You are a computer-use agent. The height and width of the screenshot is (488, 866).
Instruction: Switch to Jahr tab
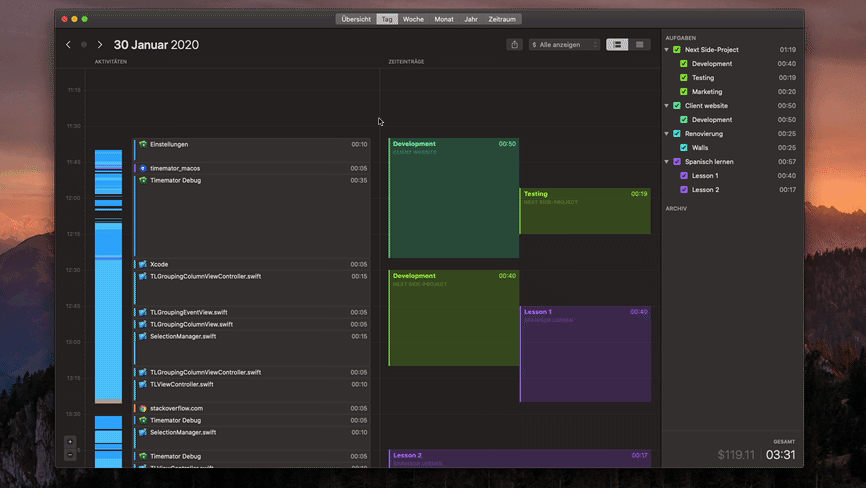(x=471, y=19)
